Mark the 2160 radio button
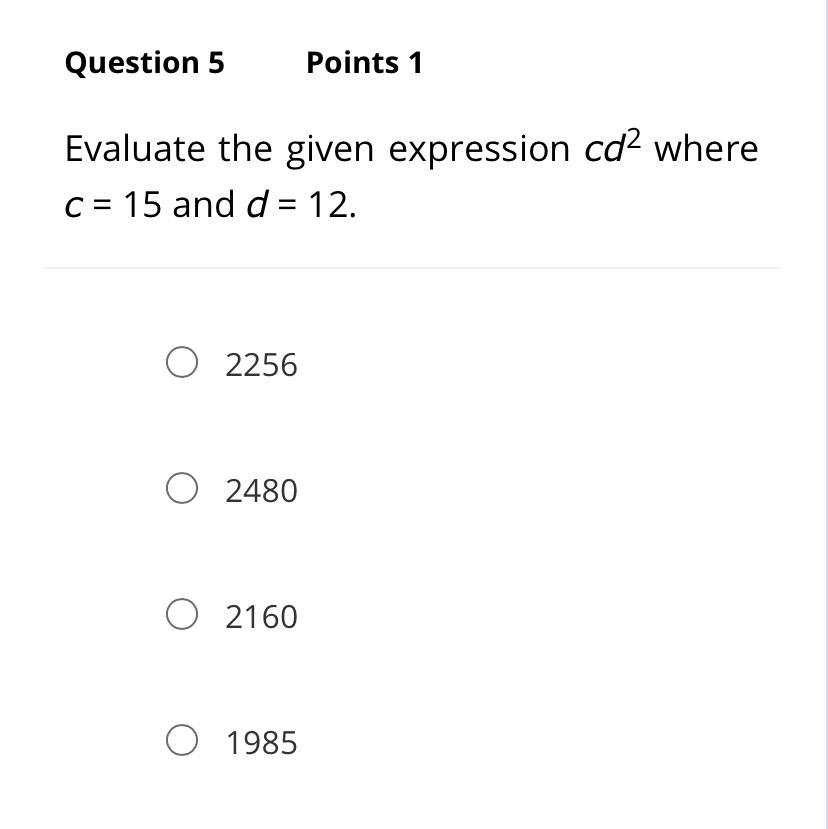Screen dimensions: 828x829 point(181,614)
